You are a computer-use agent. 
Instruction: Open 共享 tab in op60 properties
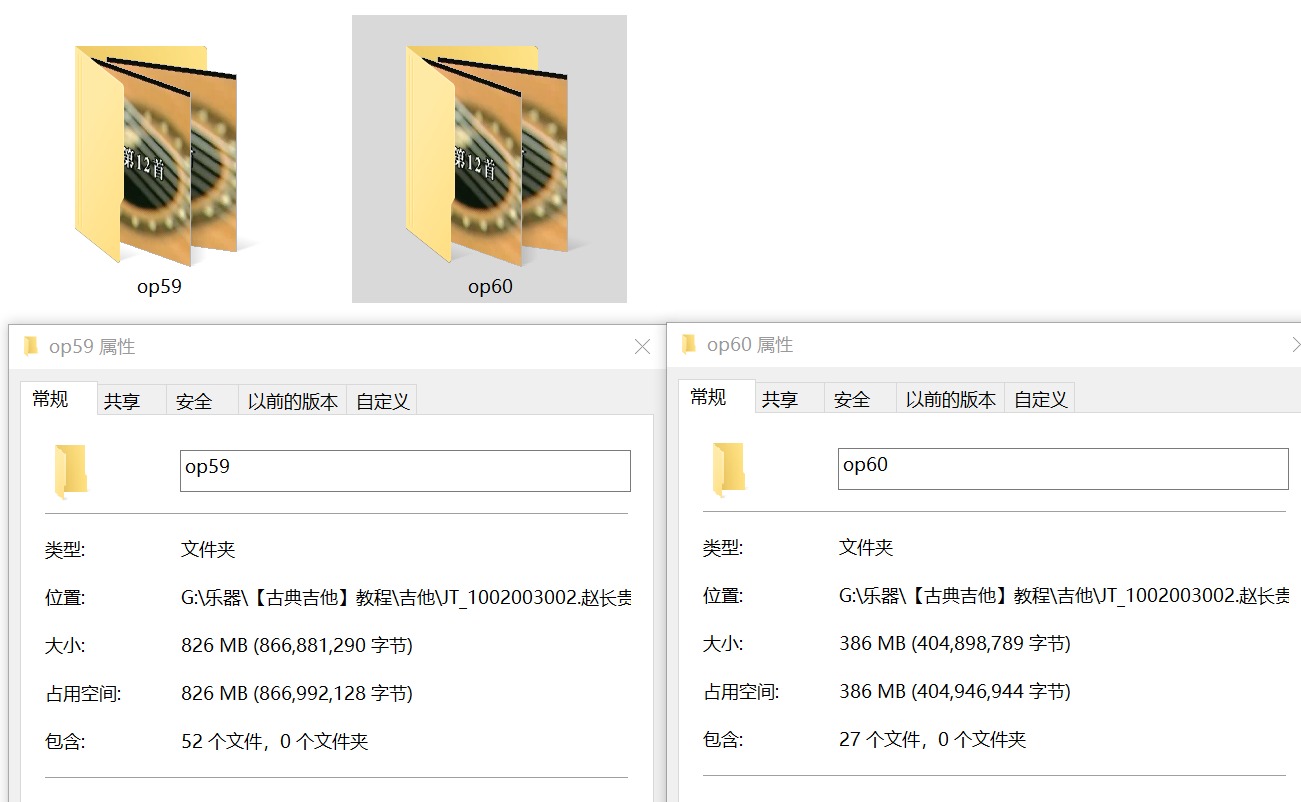(x=780, y=400)
